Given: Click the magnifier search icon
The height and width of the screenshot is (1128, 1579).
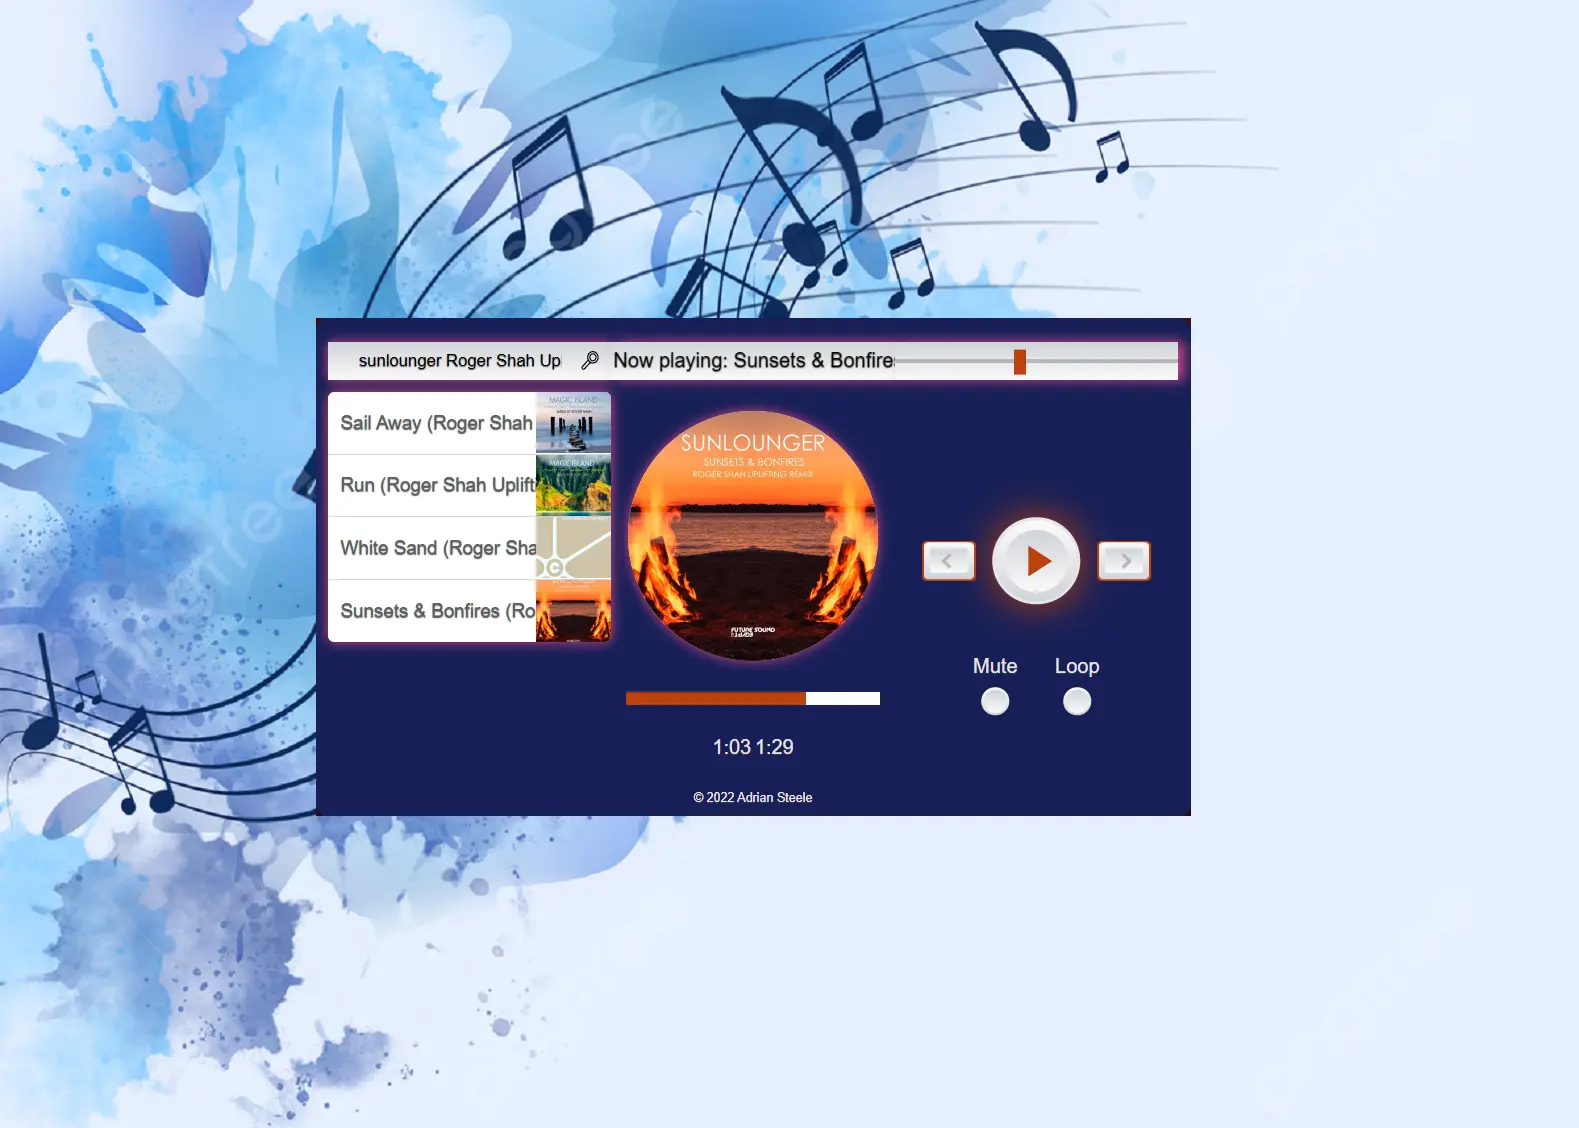Looking at the screenshot, I should [590, 360].
